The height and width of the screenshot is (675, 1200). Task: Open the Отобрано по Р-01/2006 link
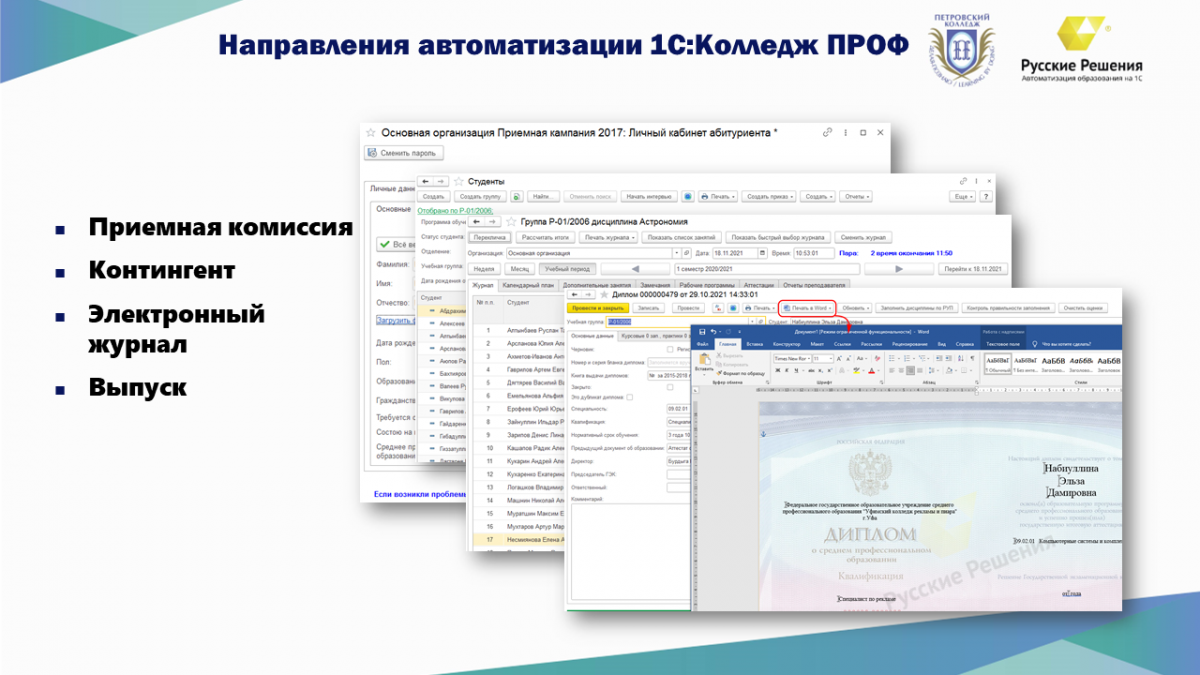(x=455, y=211)
